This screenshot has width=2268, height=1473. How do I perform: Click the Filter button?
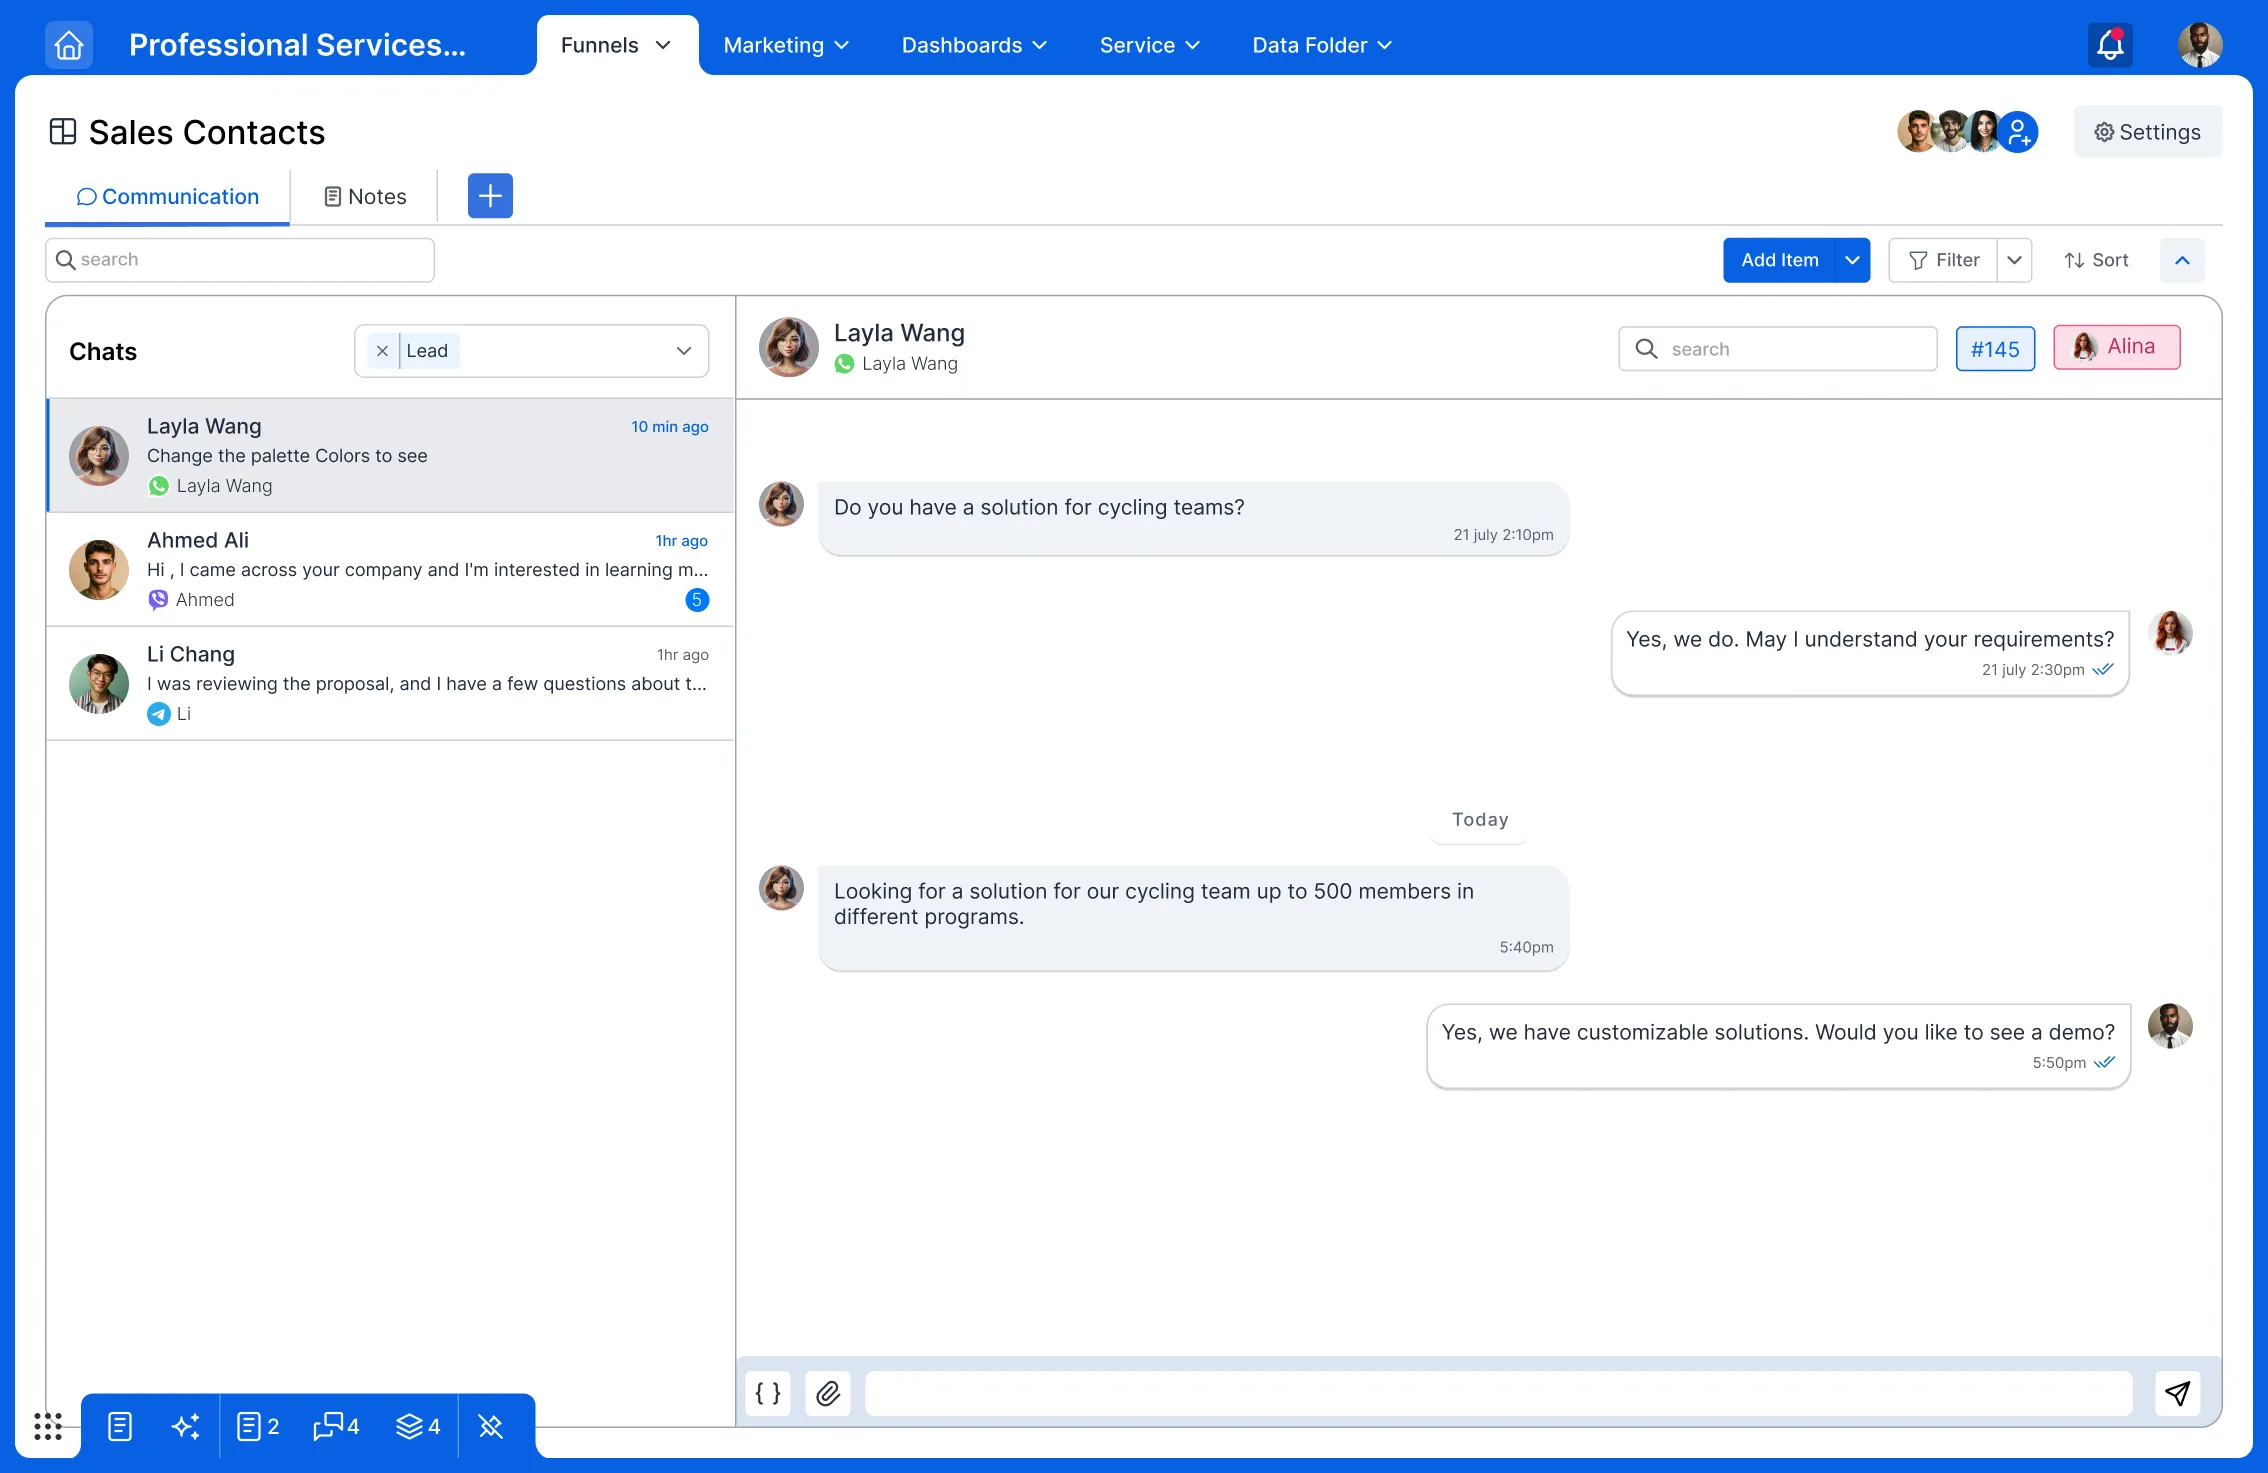pyautogui.click(x=1943, y=260)
